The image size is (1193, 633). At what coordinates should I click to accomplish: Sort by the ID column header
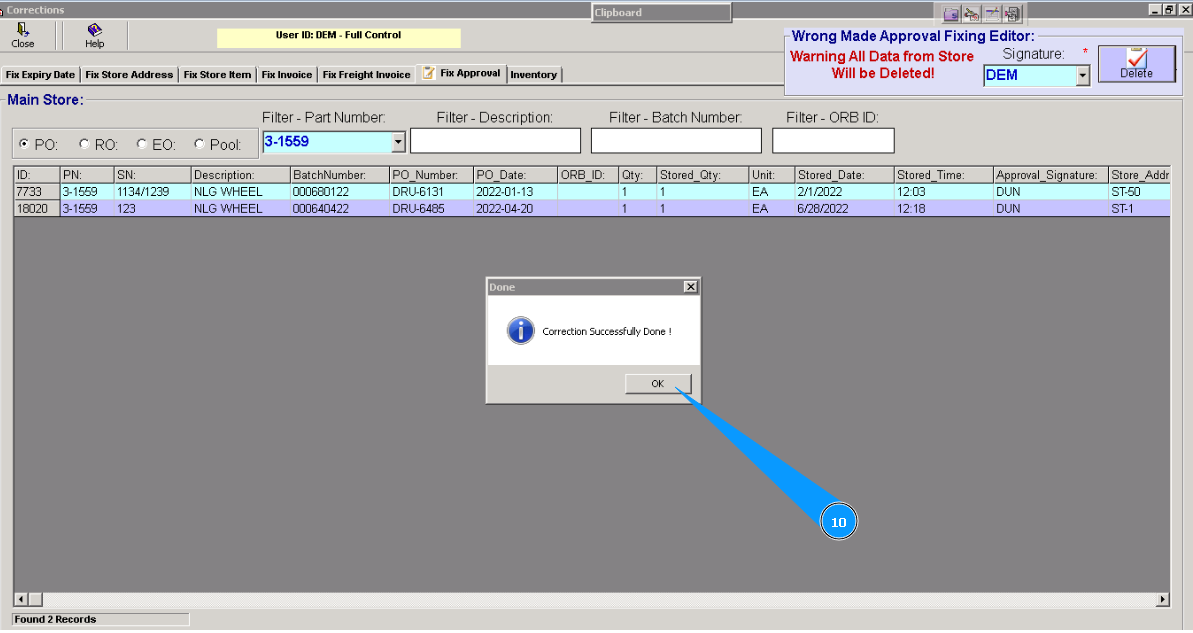pyautogui.click(x=37, y=175)
